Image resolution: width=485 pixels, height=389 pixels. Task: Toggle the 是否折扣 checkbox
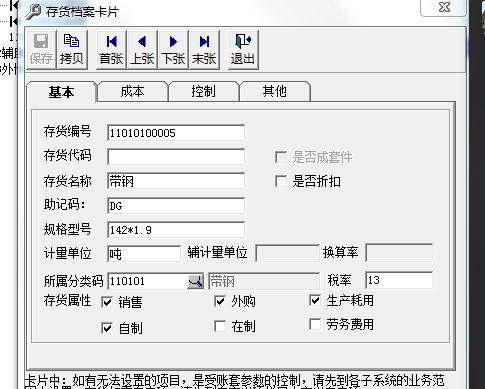click(x=281, y=182)
